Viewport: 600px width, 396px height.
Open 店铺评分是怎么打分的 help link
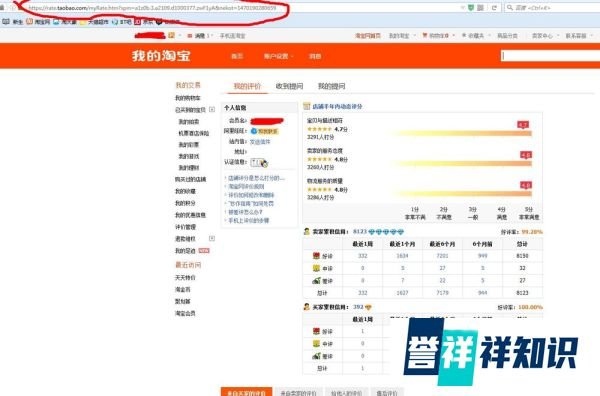tap(256, 178)
